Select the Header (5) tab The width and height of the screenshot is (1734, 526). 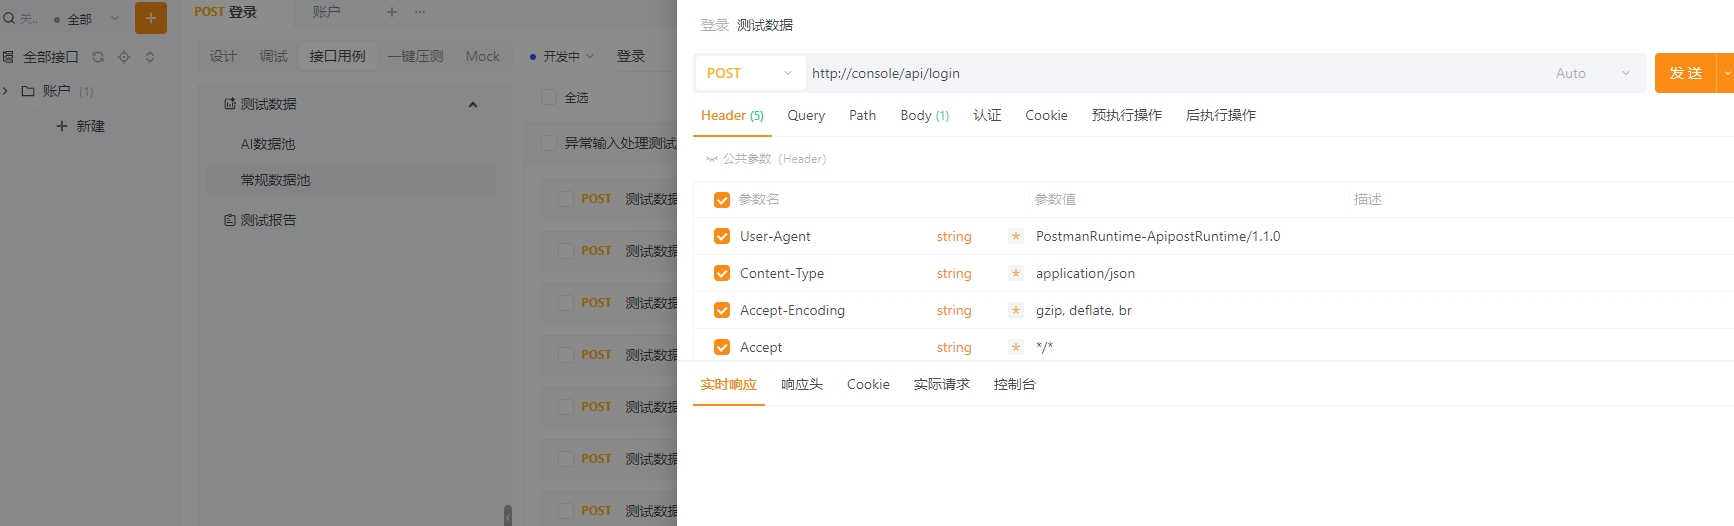coord(732,115)
